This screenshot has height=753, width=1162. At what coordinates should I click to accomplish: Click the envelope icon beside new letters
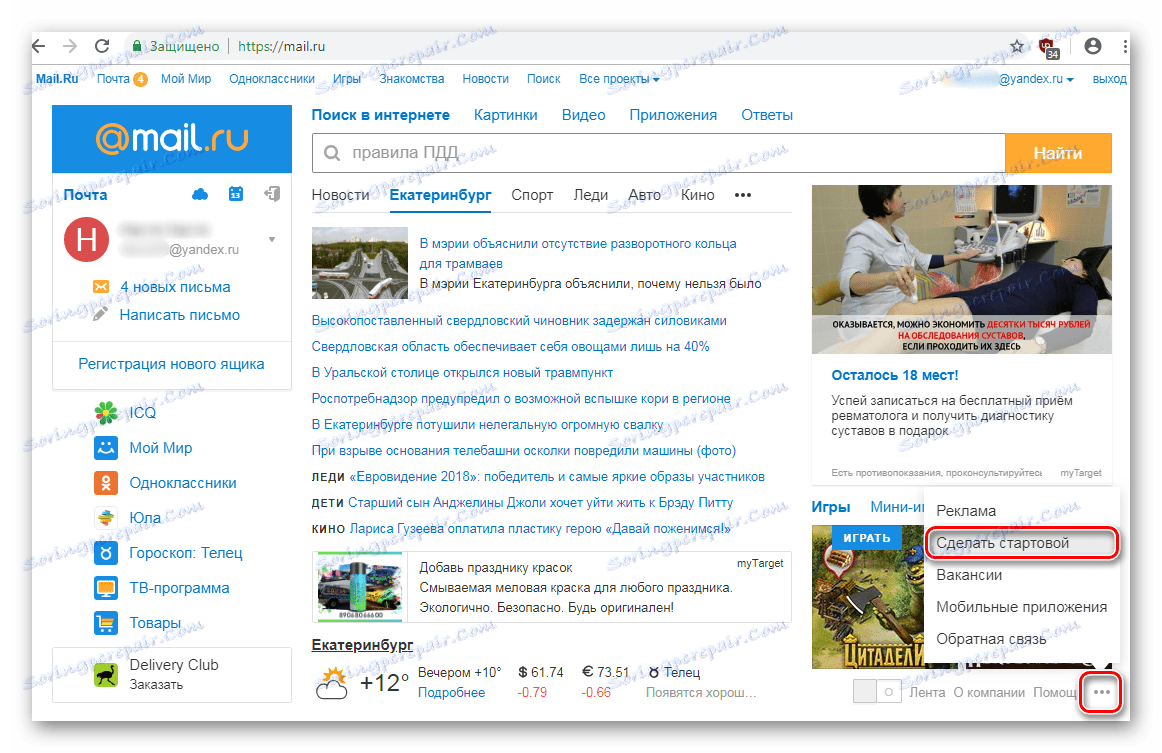(x=101, y=287)
